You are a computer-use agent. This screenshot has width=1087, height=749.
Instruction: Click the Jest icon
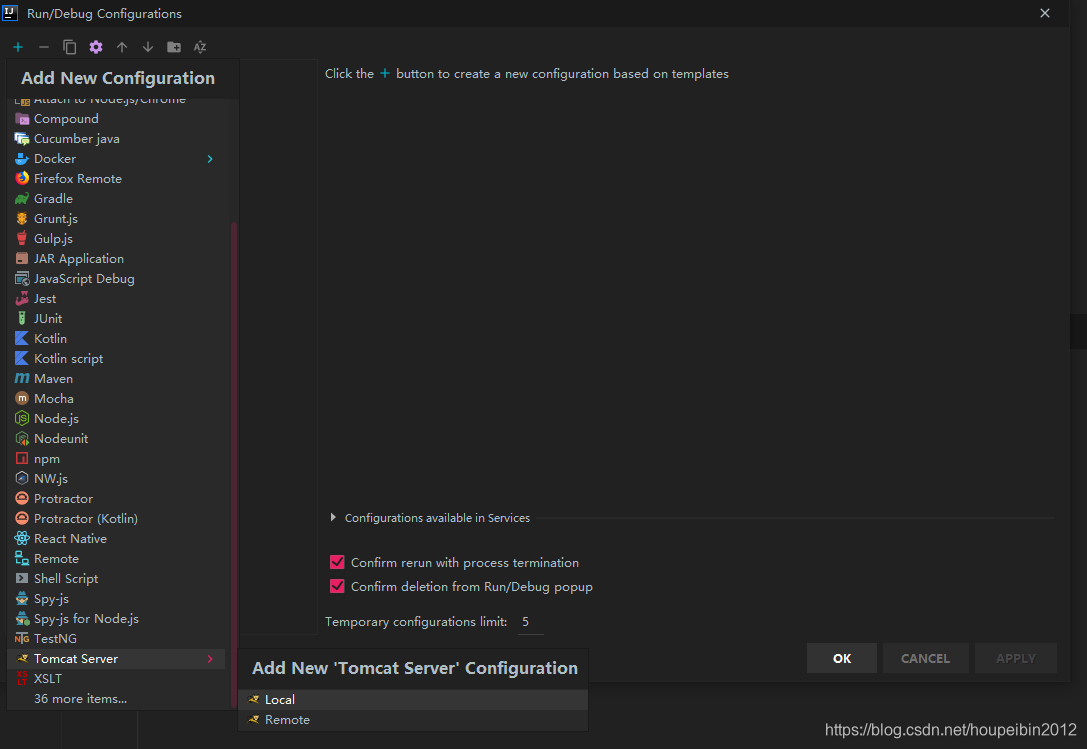[22, 299]
